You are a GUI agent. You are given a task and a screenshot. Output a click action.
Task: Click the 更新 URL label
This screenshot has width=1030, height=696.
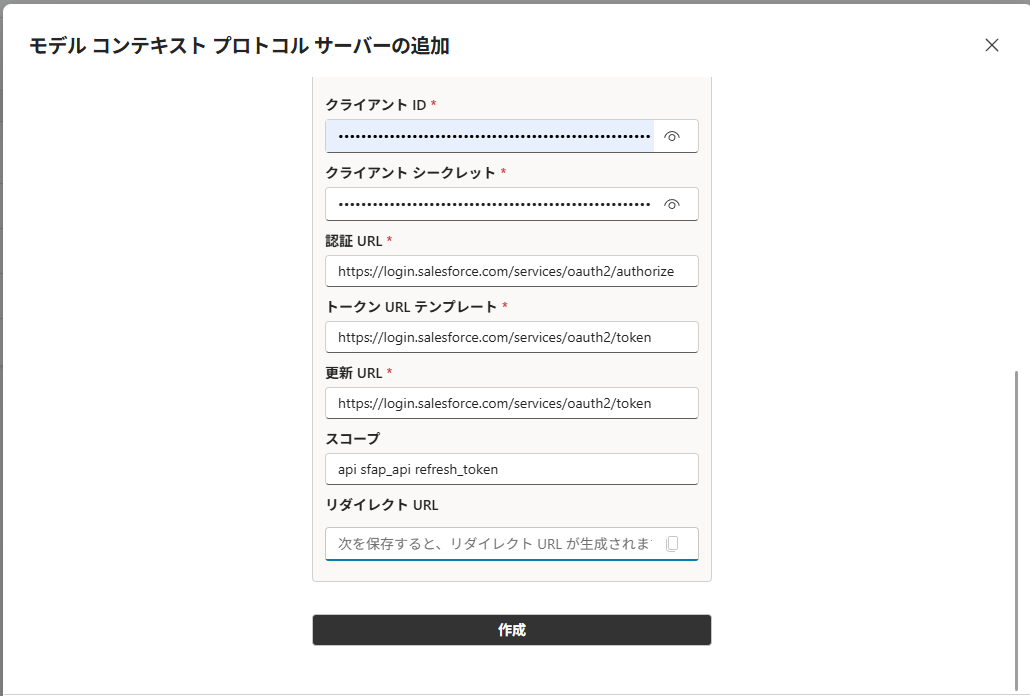point(354,373)
